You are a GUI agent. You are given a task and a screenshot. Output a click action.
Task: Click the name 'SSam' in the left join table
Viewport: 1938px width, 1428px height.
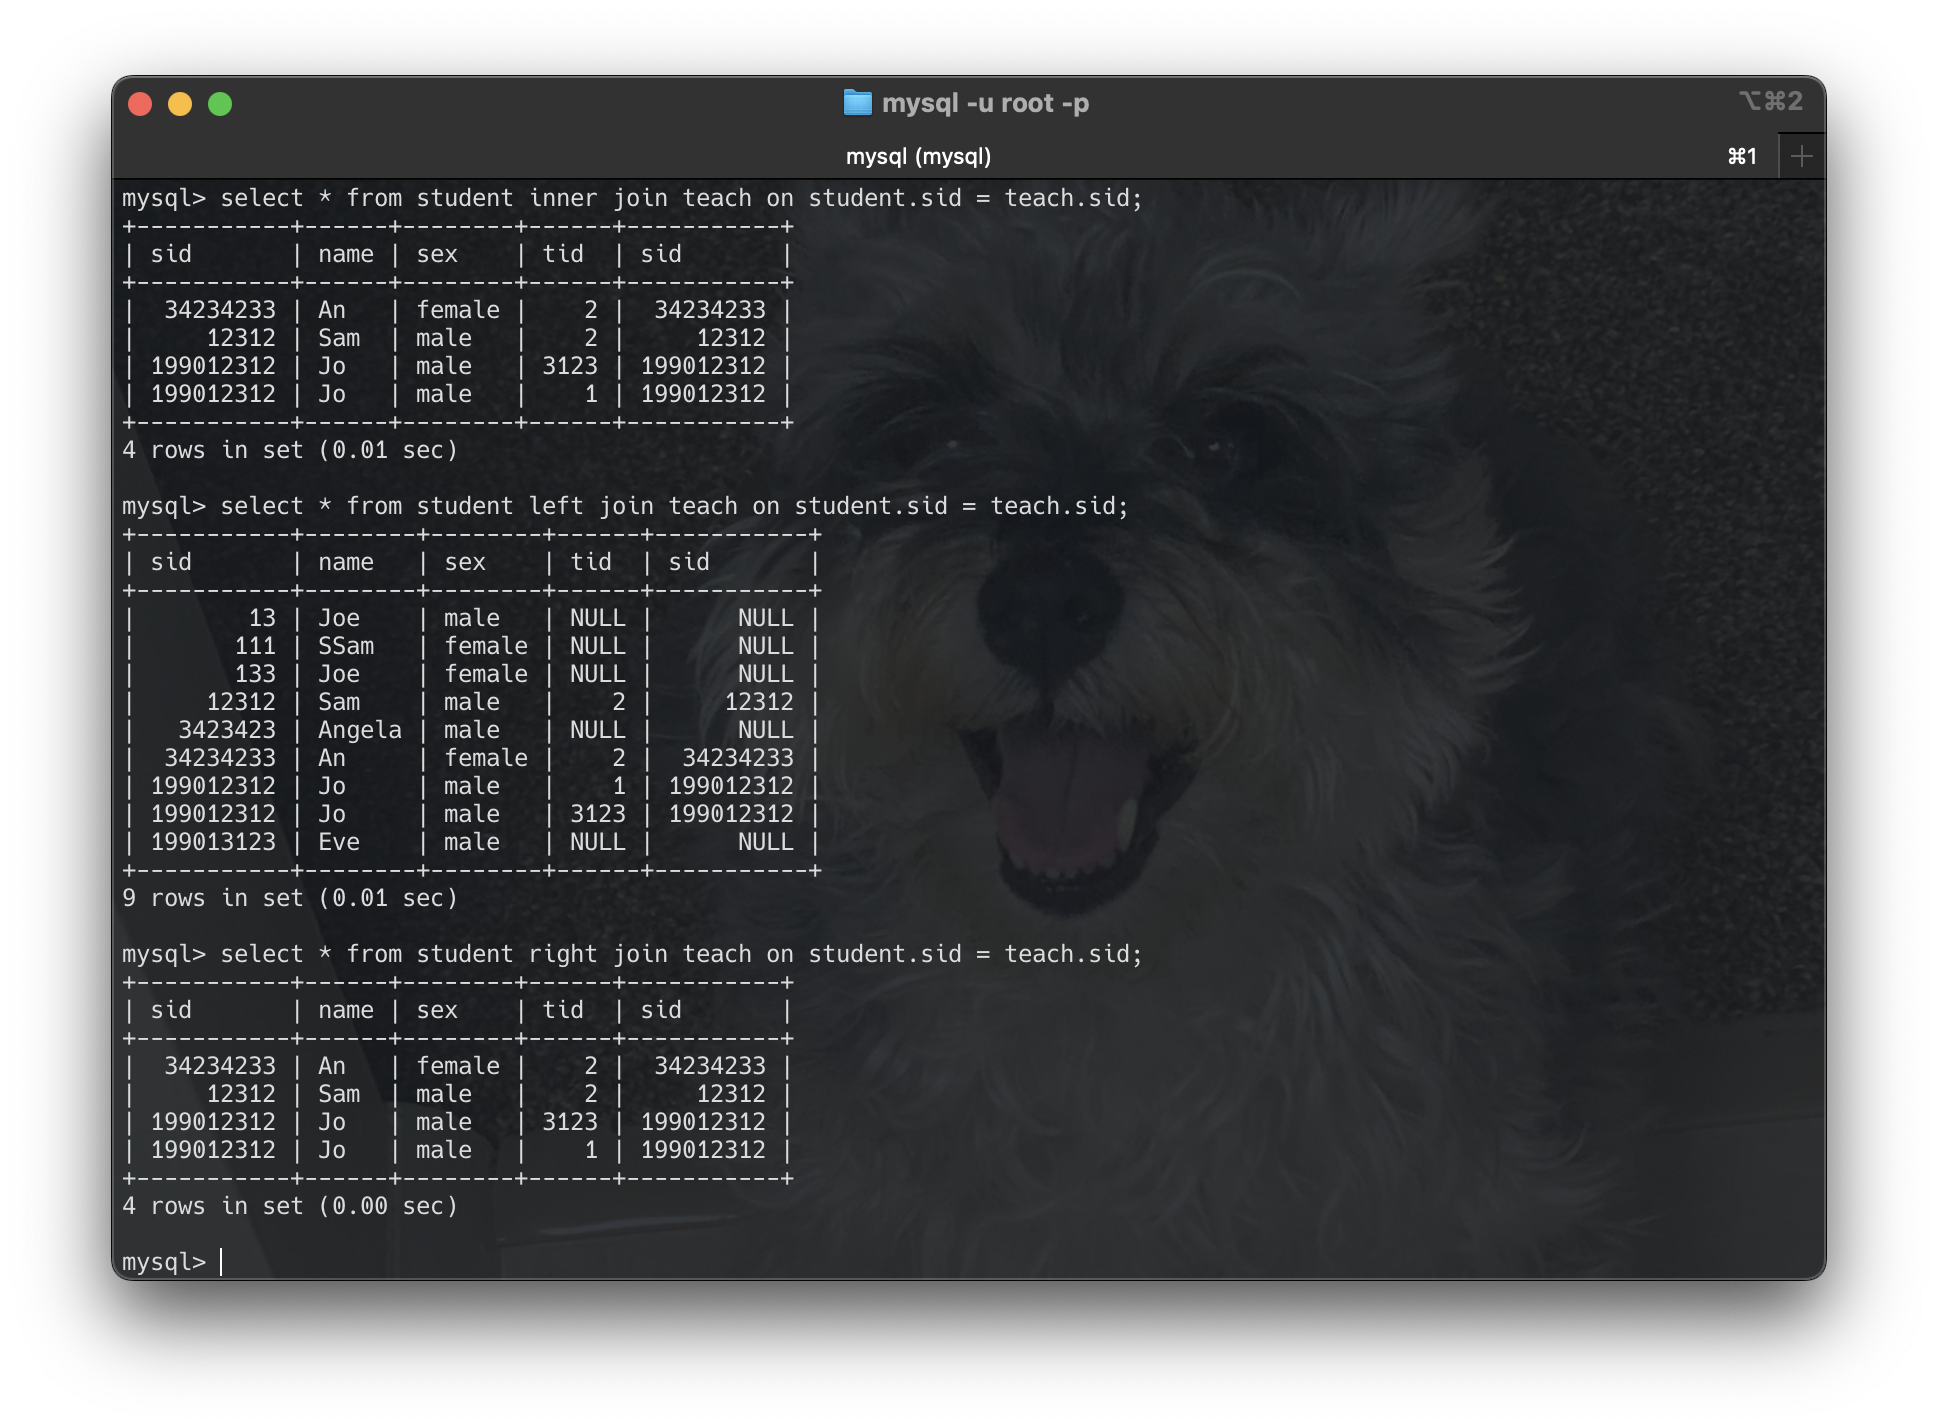pos(345,645)
